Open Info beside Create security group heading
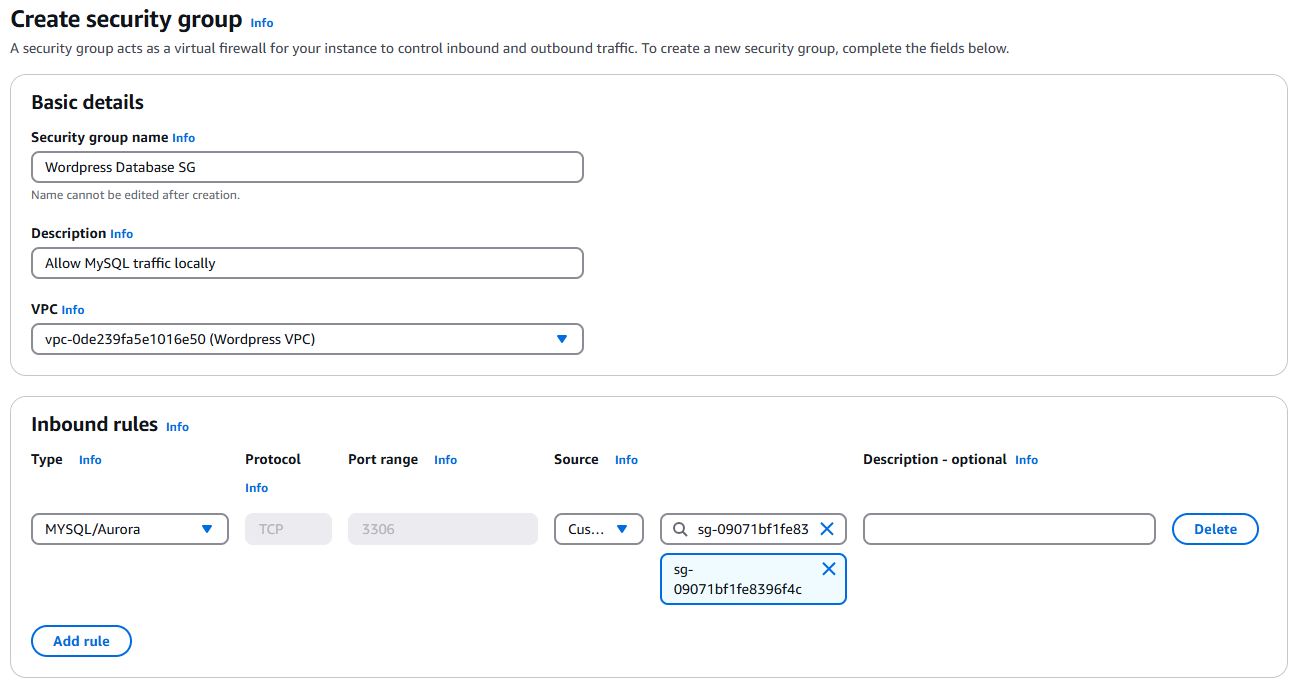The image size is (1294, 684). click(261, 22)
